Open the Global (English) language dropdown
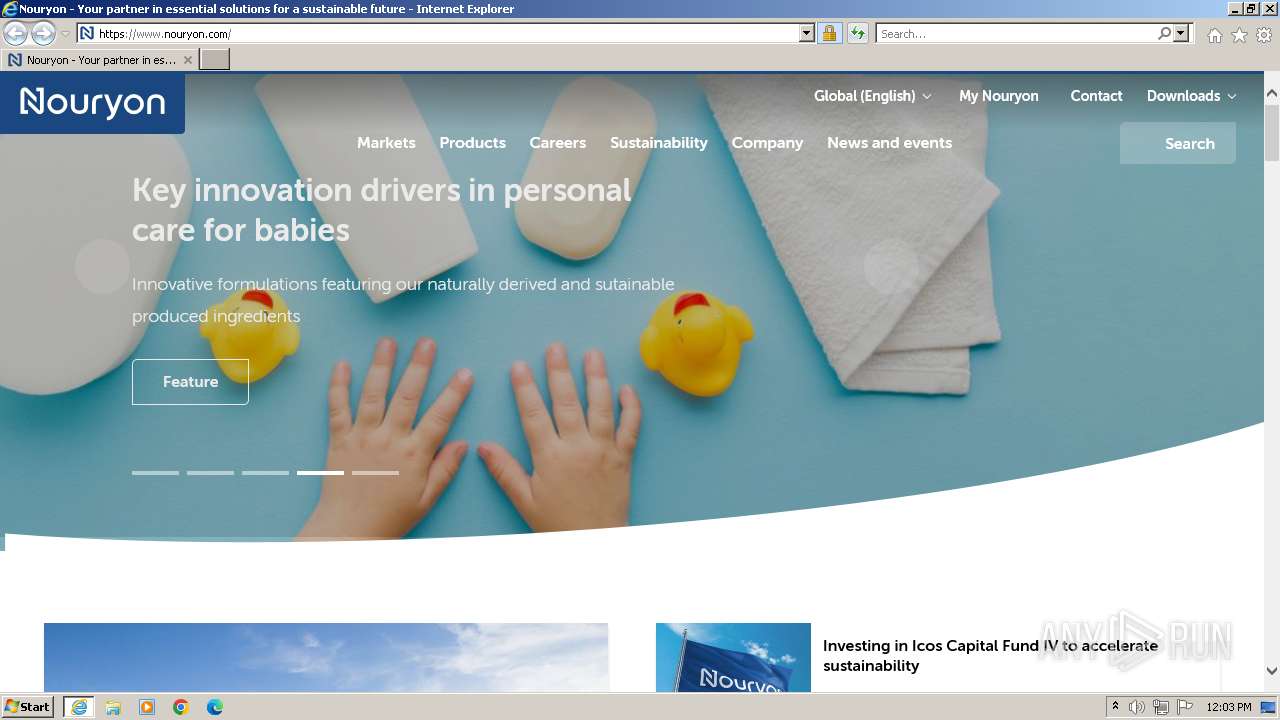 tap(872, 96)
